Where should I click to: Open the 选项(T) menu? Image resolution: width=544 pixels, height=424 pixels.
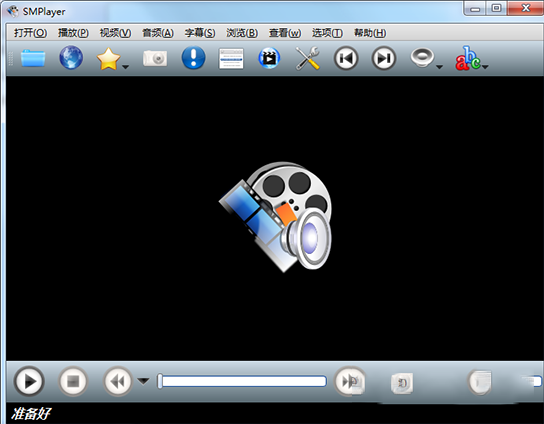click(327, 33)
